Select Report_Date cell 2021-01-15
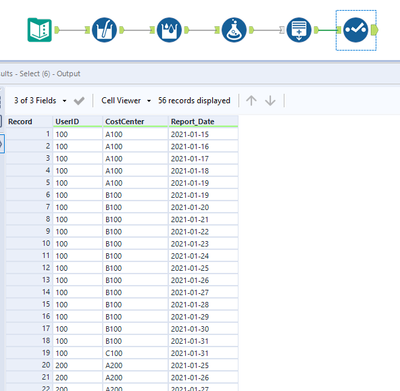 pos(203,134)
